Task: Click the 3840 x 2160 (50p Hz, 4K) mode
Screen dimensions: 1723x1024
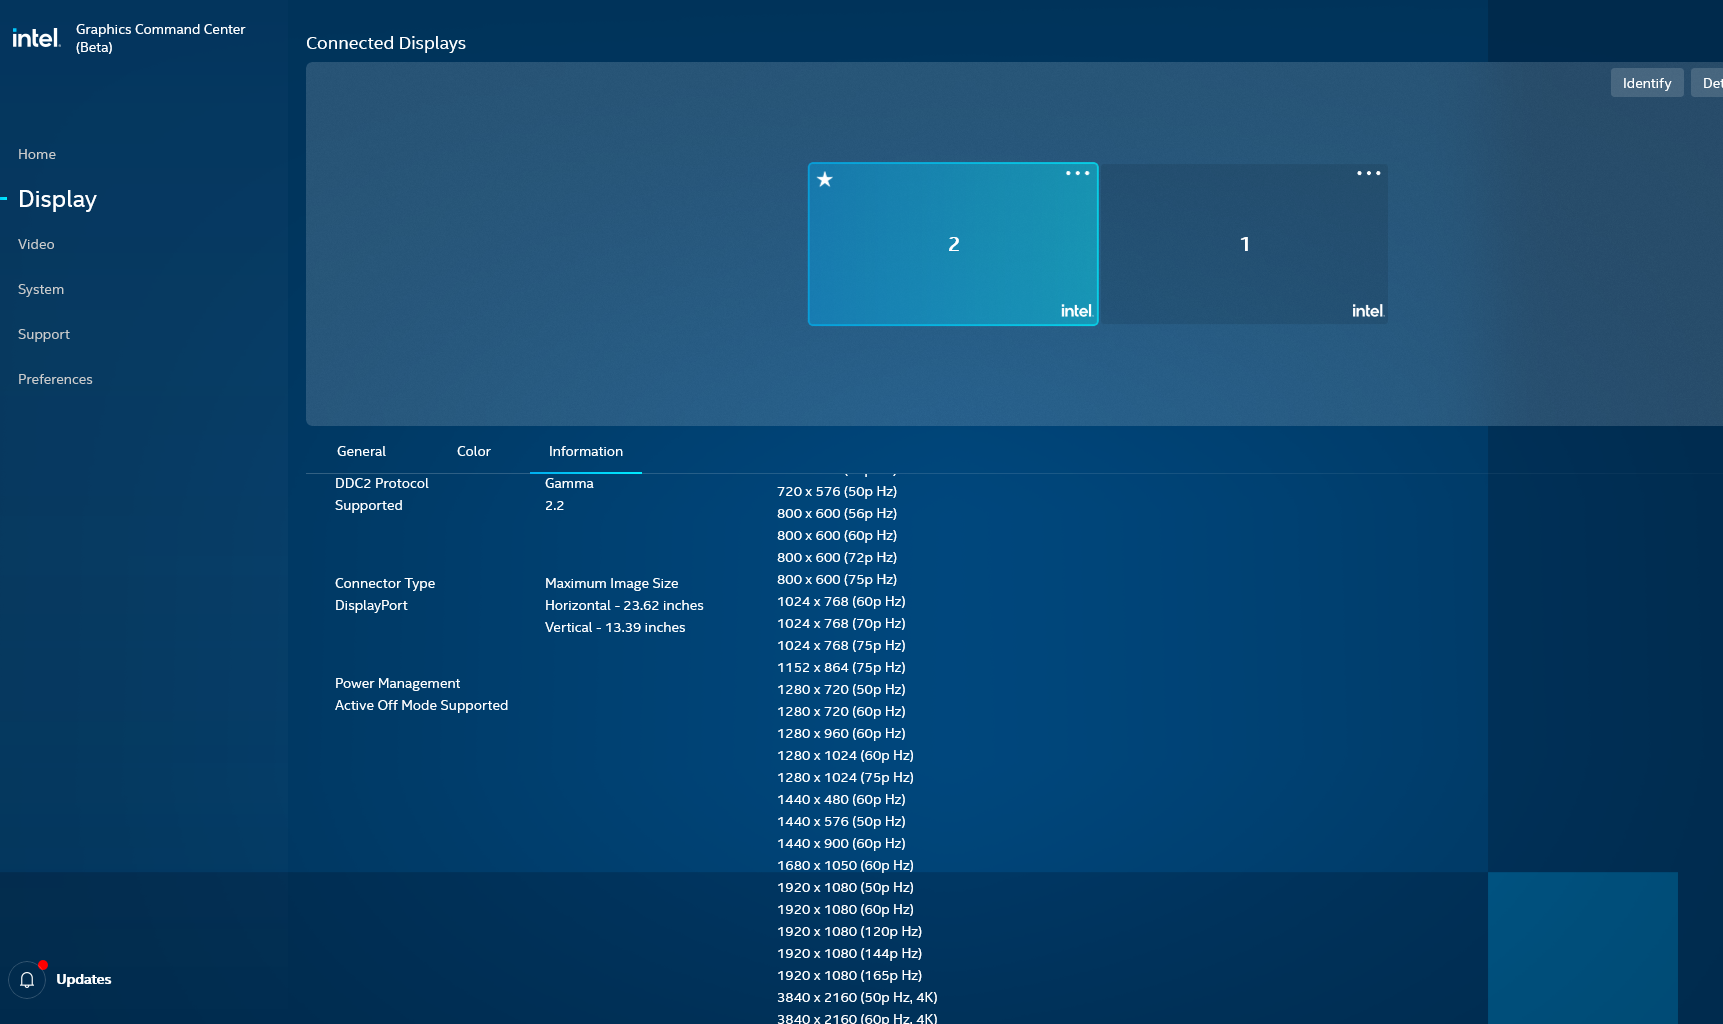Action: coord(857,997)
